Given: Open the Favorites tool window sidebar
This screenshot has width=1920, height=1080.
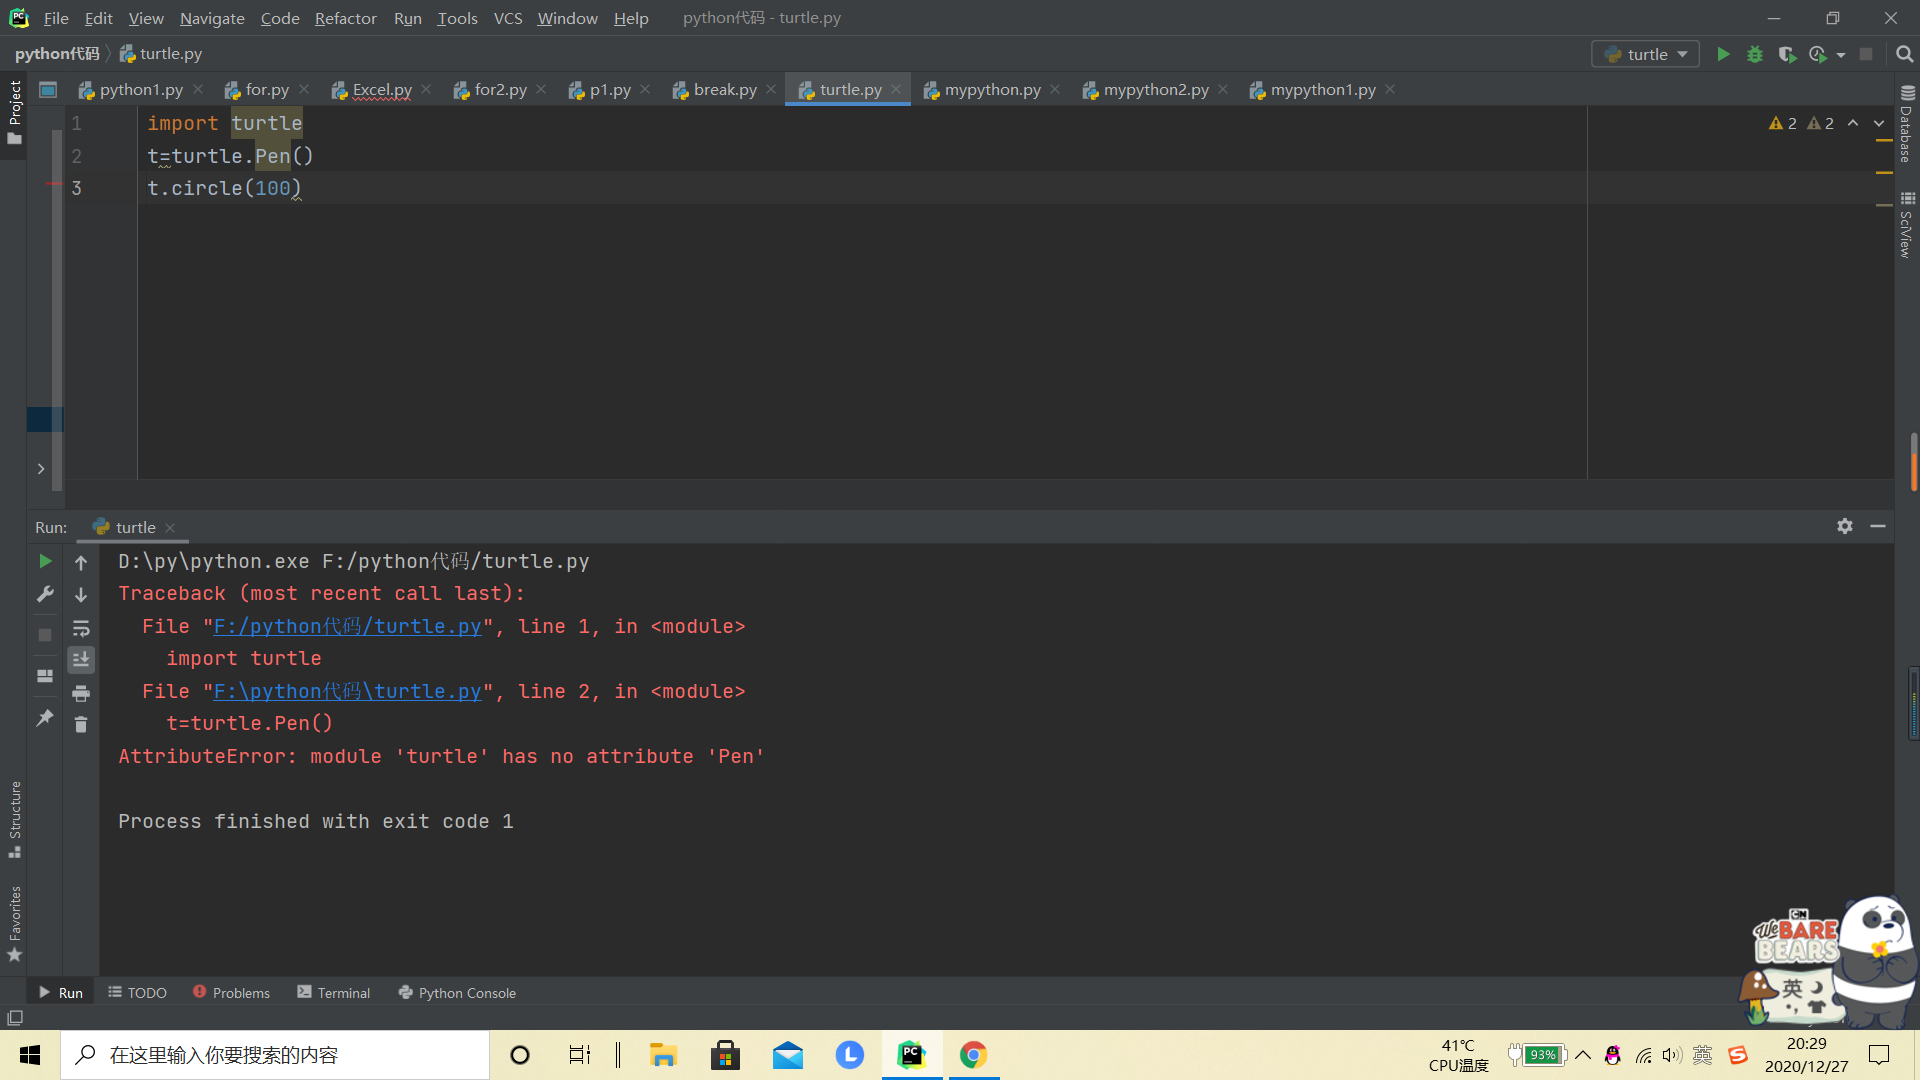Looking at the screenshot, I should coord(14,924).
